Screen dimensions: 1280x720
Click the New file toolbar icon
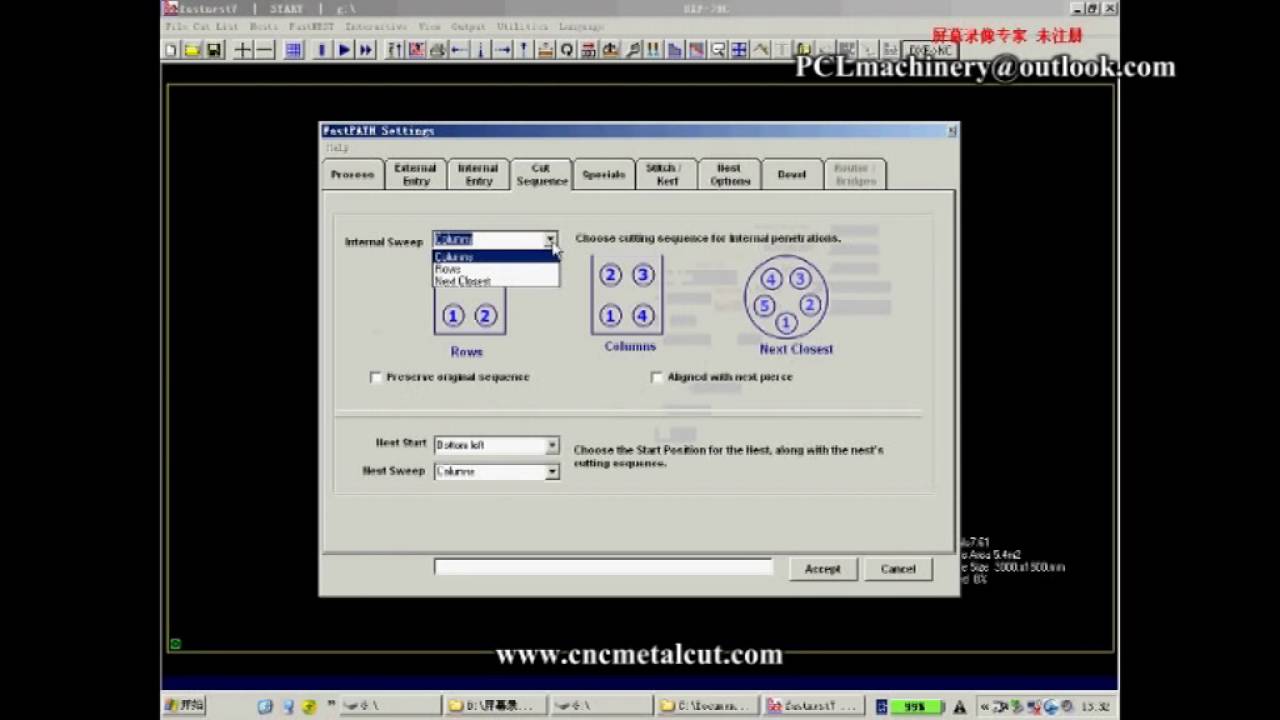pos(171,49)
